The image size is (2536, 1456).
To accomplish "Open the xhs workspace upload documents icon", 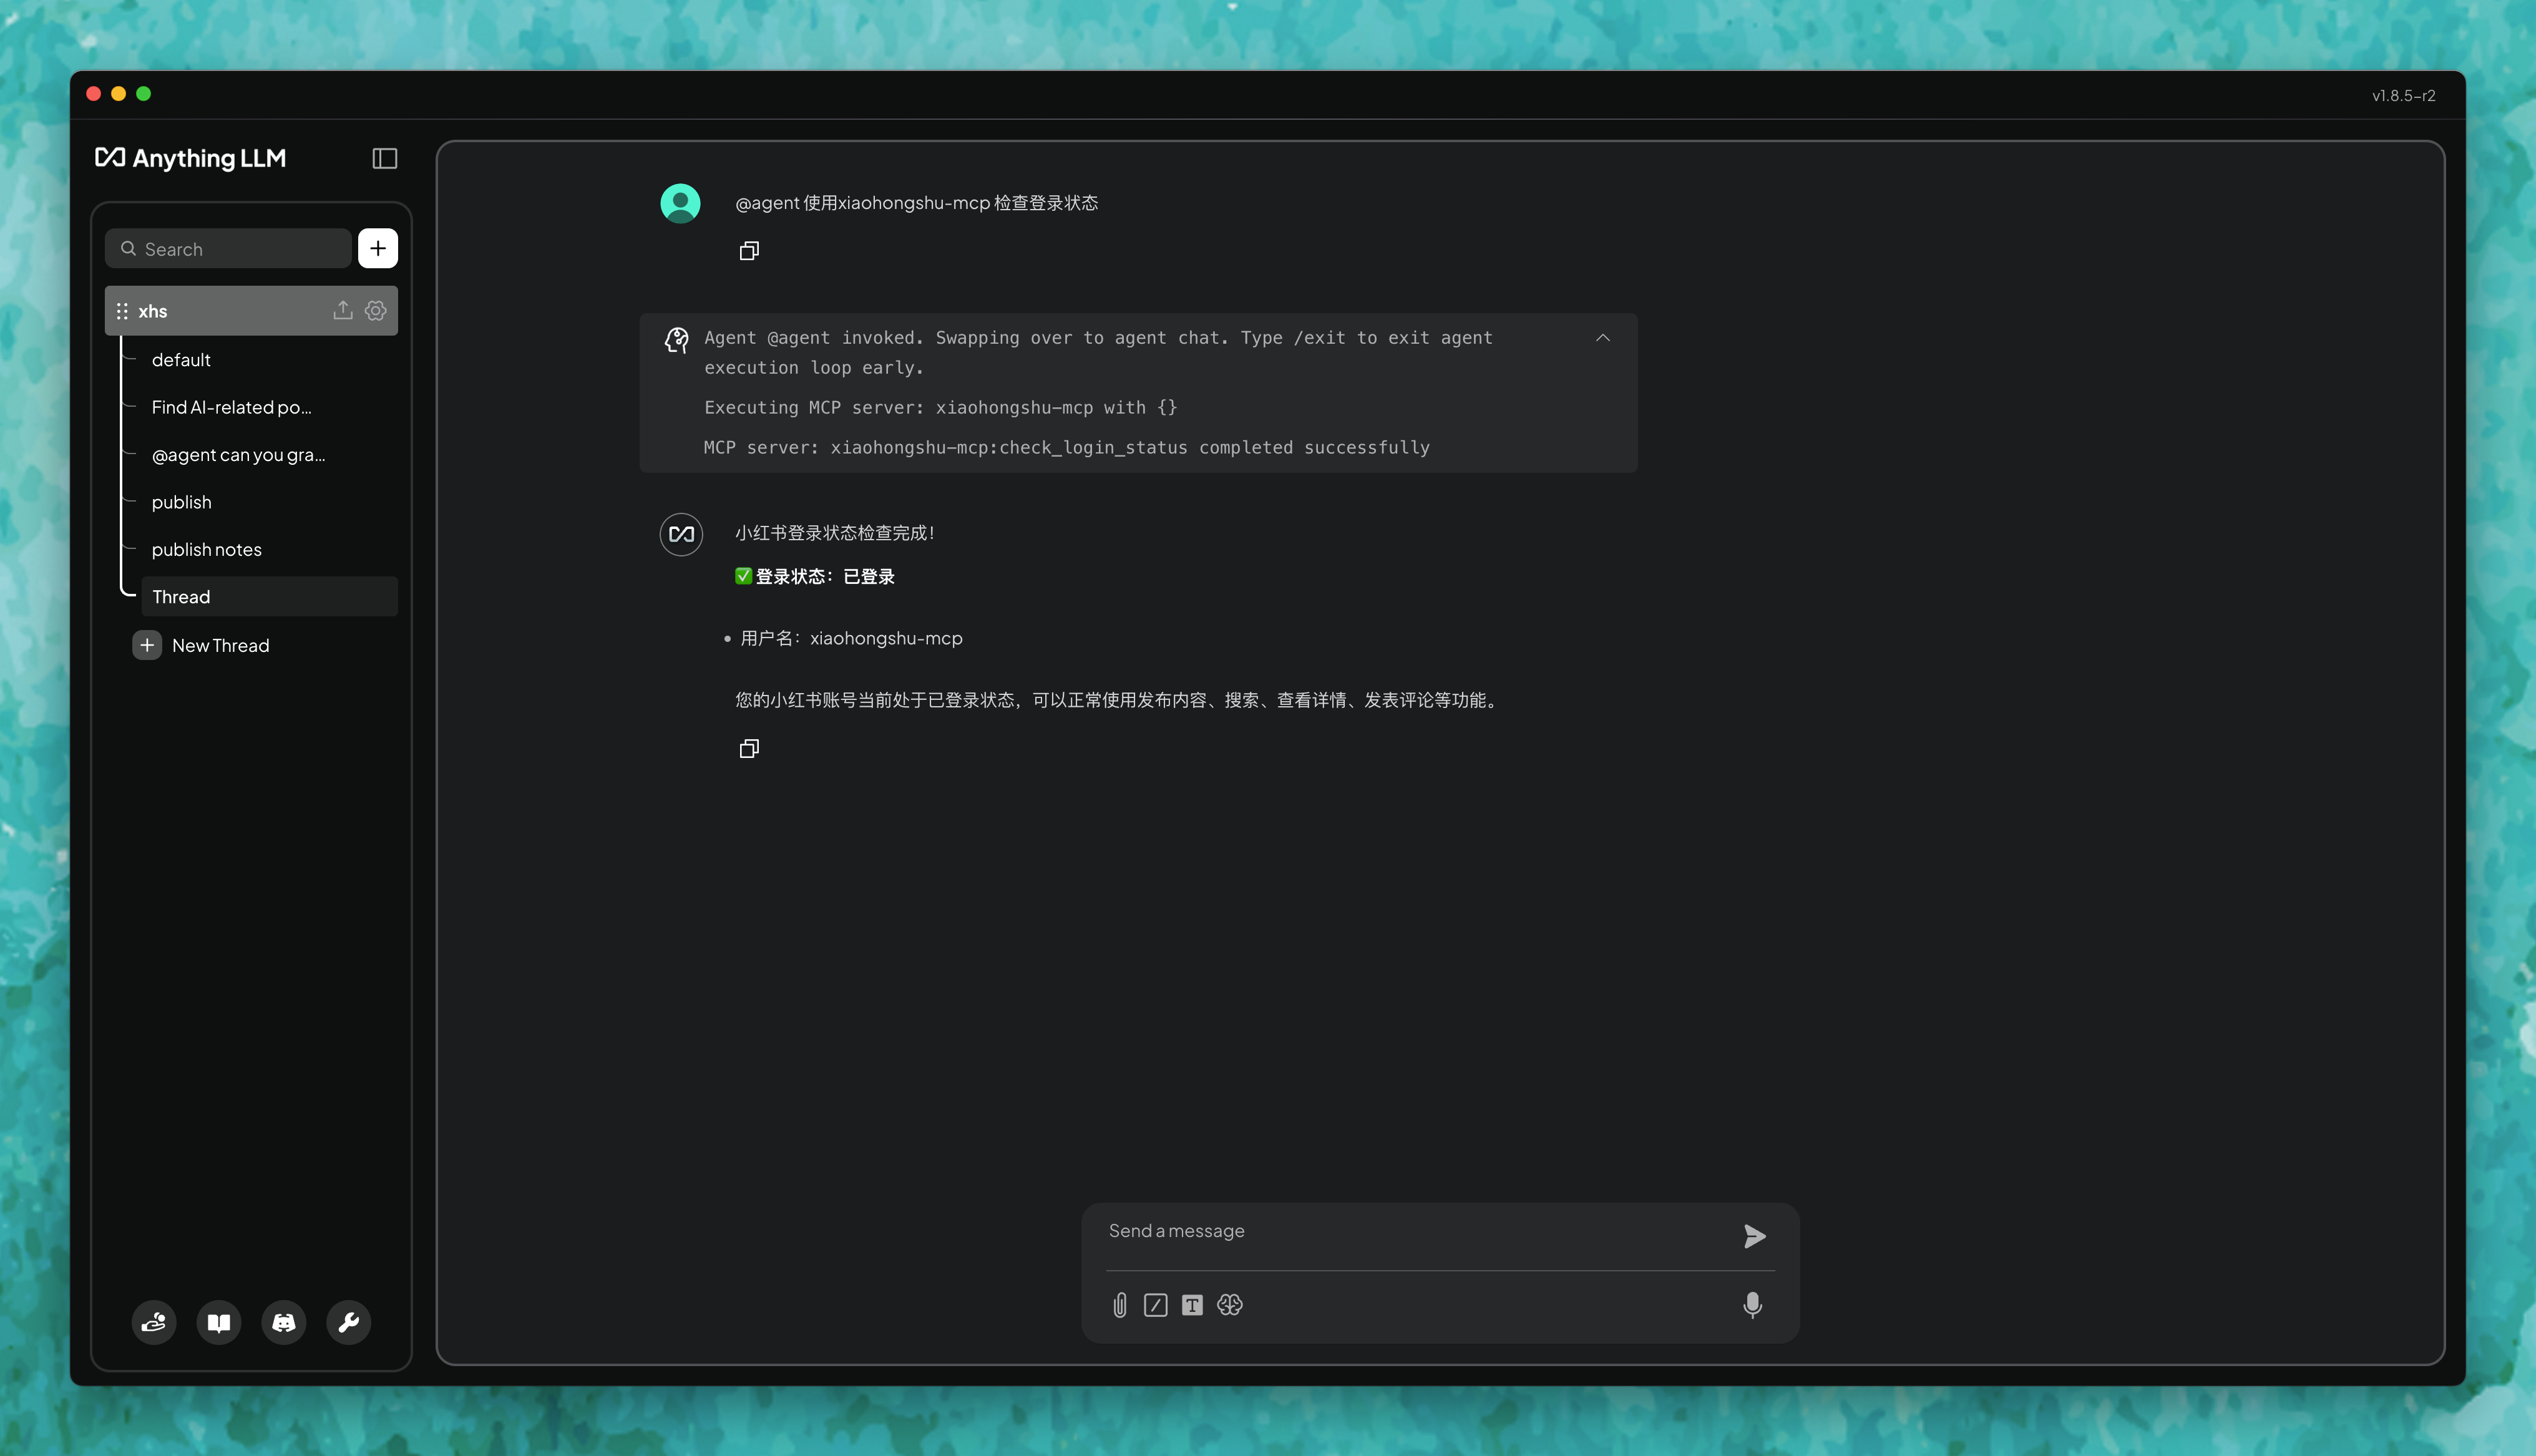I will [343, 311].
